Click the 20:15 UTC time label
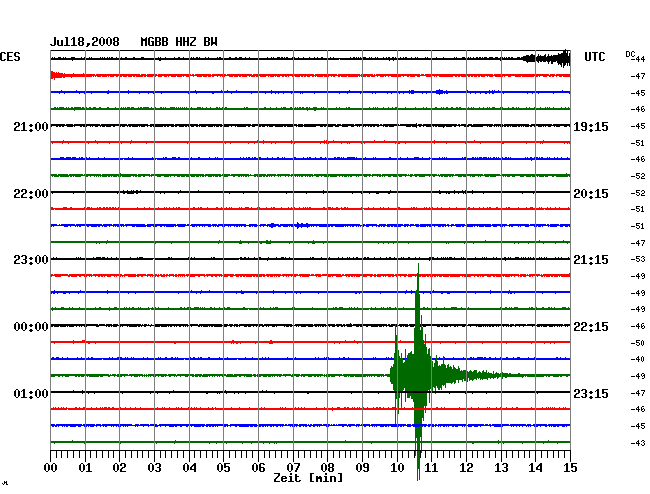Viewport: 650px width, 494px height. pyautogui.click(x=591, y=194)
